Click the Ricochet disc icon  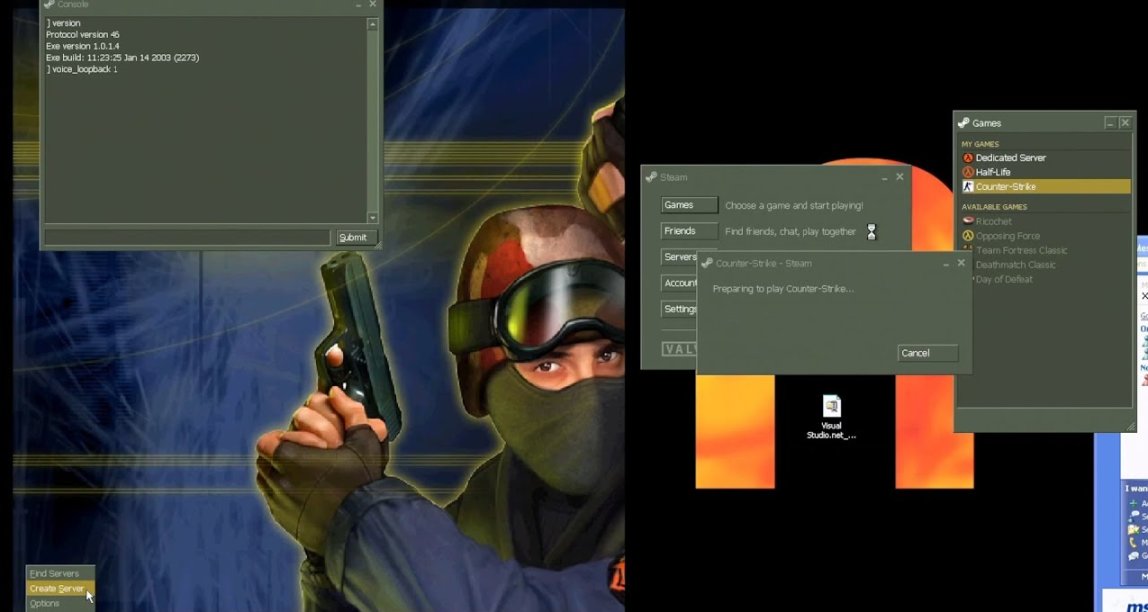968,220
